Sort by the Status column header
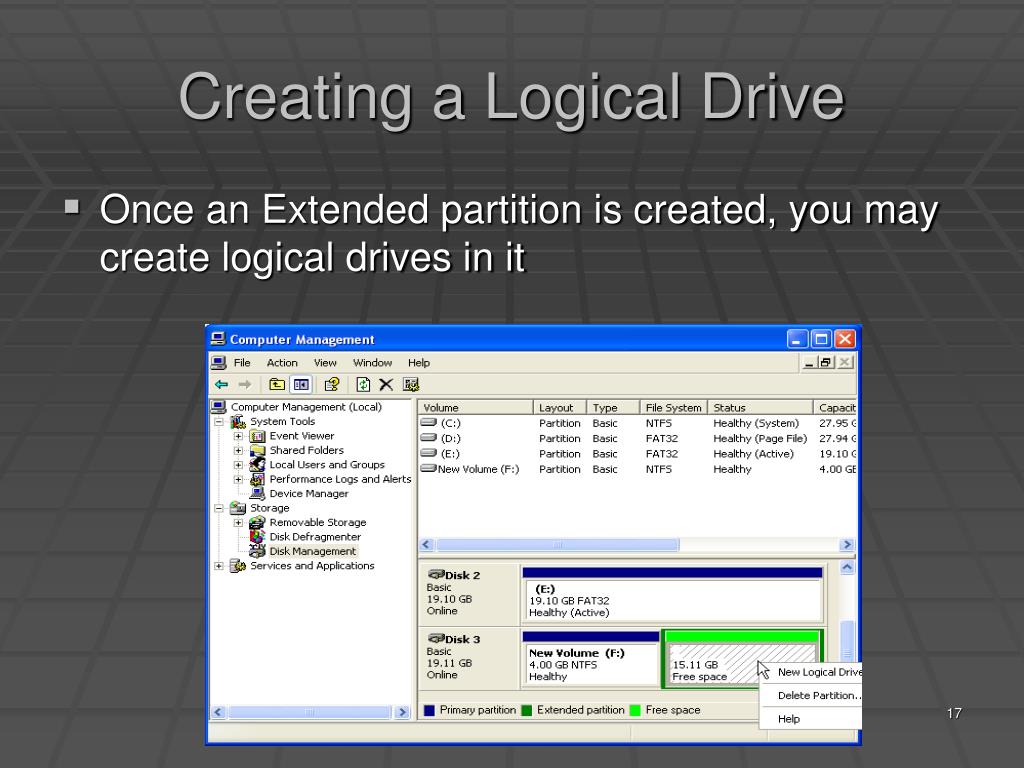Screen dimensions: 1024x768 click(760, 408)
